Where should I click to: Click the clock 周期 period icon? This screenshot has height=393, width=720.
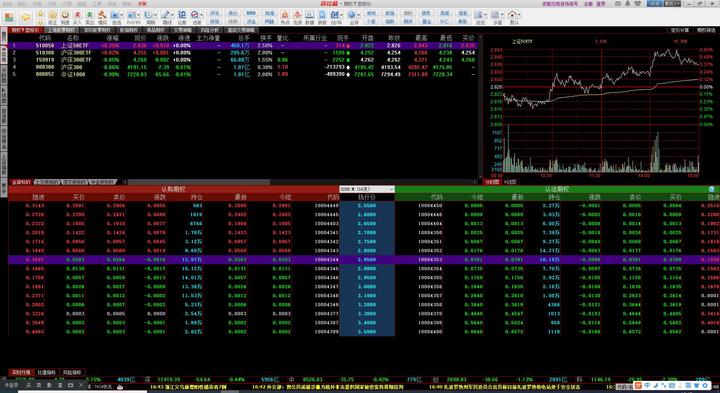click(149, 17)
